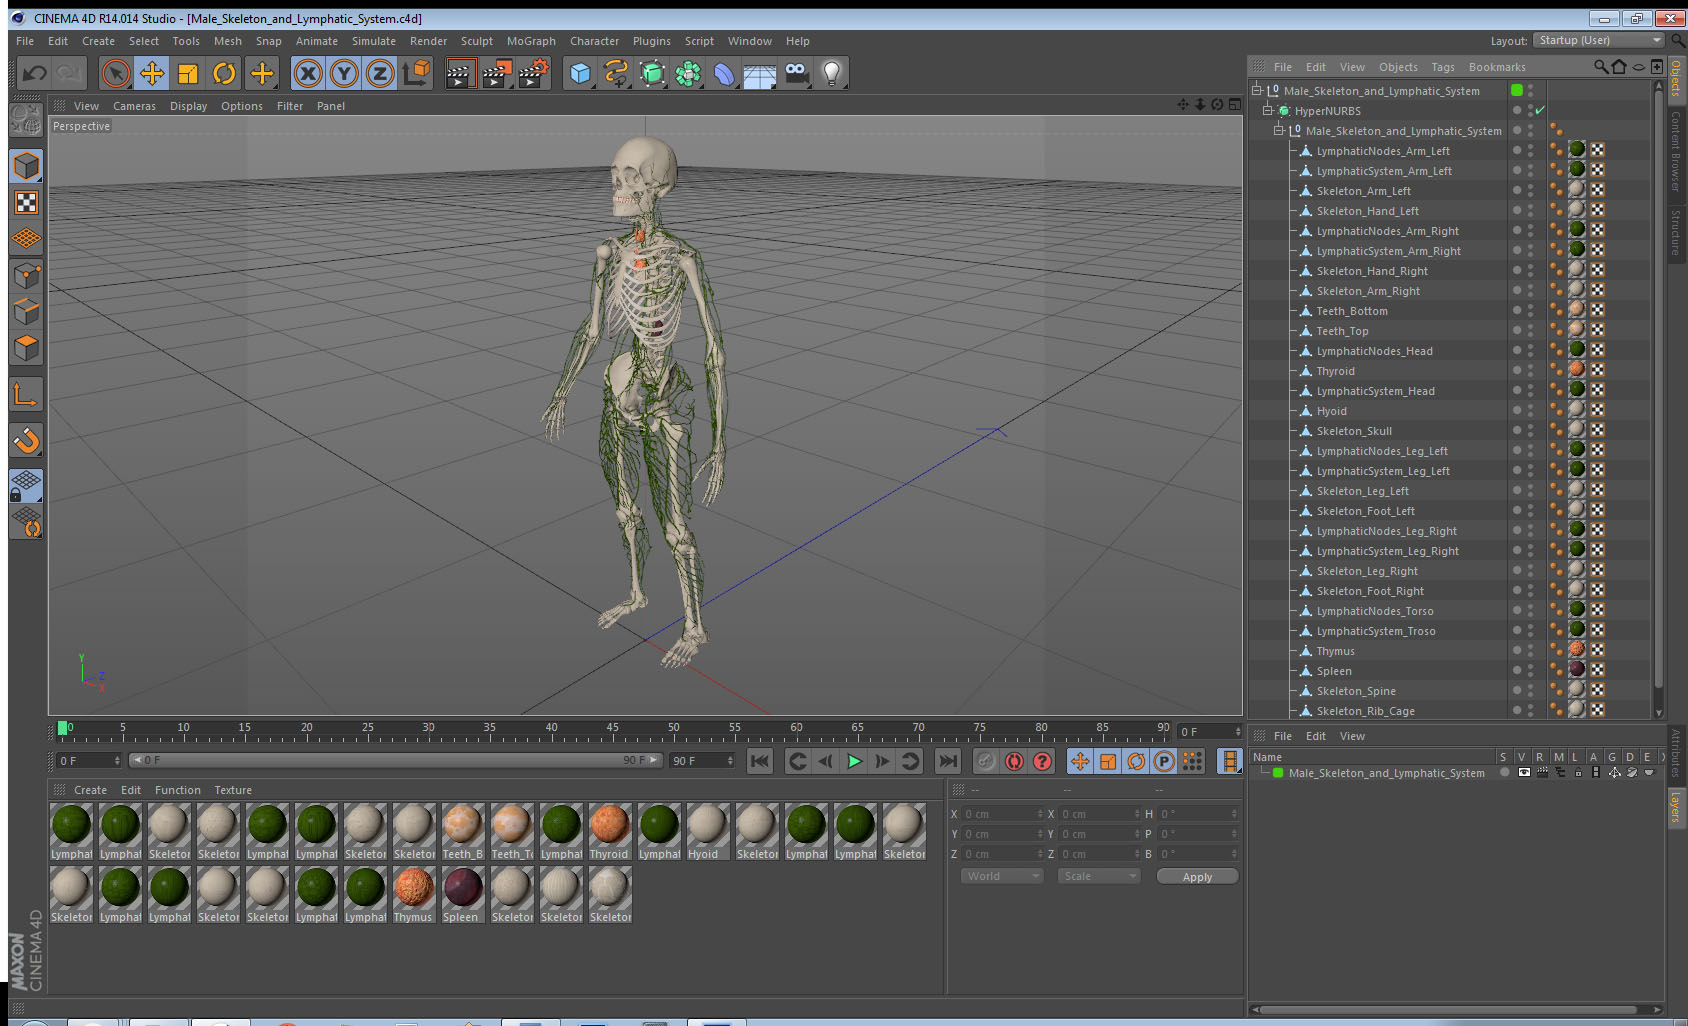Click the Object Manager search icon
Image resolution: width=1688 pixels, height=1026 pixels.
pos(1601,67)
